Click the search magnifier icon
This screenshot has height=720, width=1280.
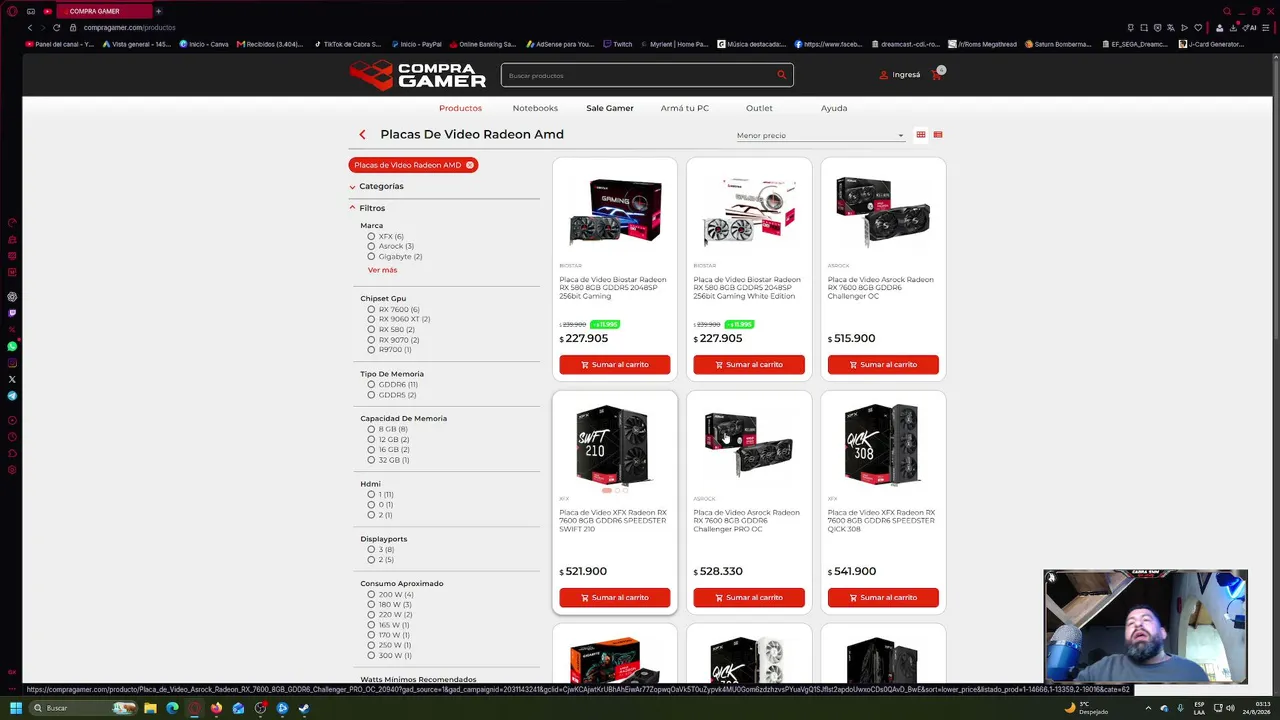(x=781, y=75)
